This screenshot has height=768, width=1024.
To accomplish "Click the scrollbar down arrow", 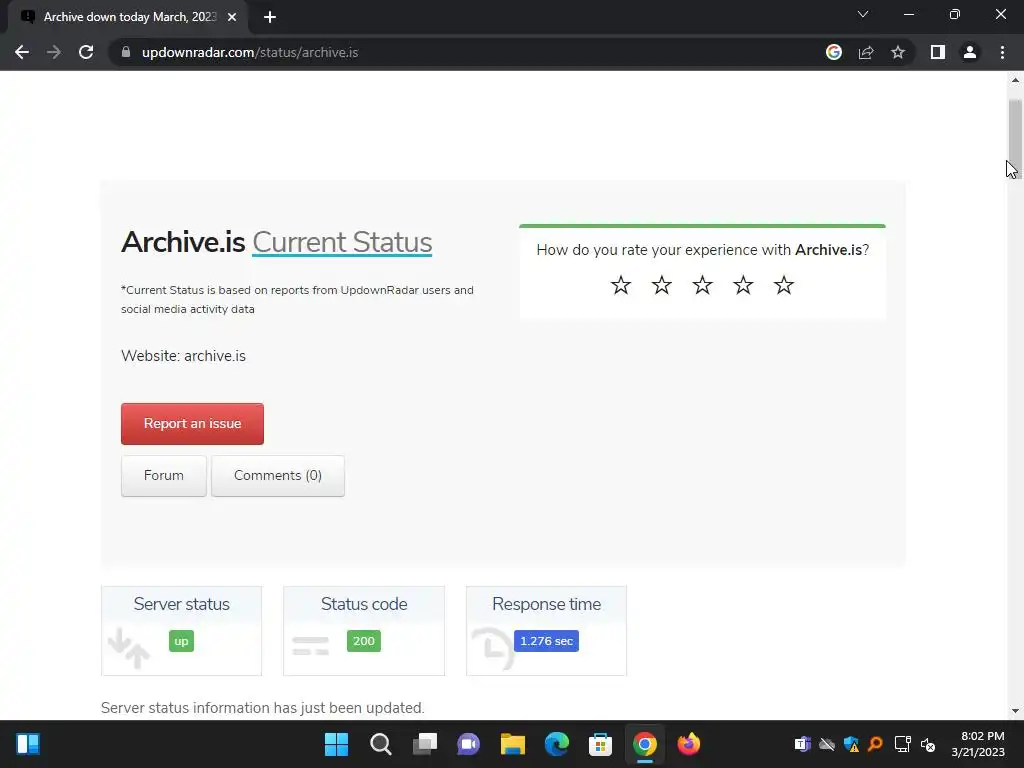I will [1015, 711].
